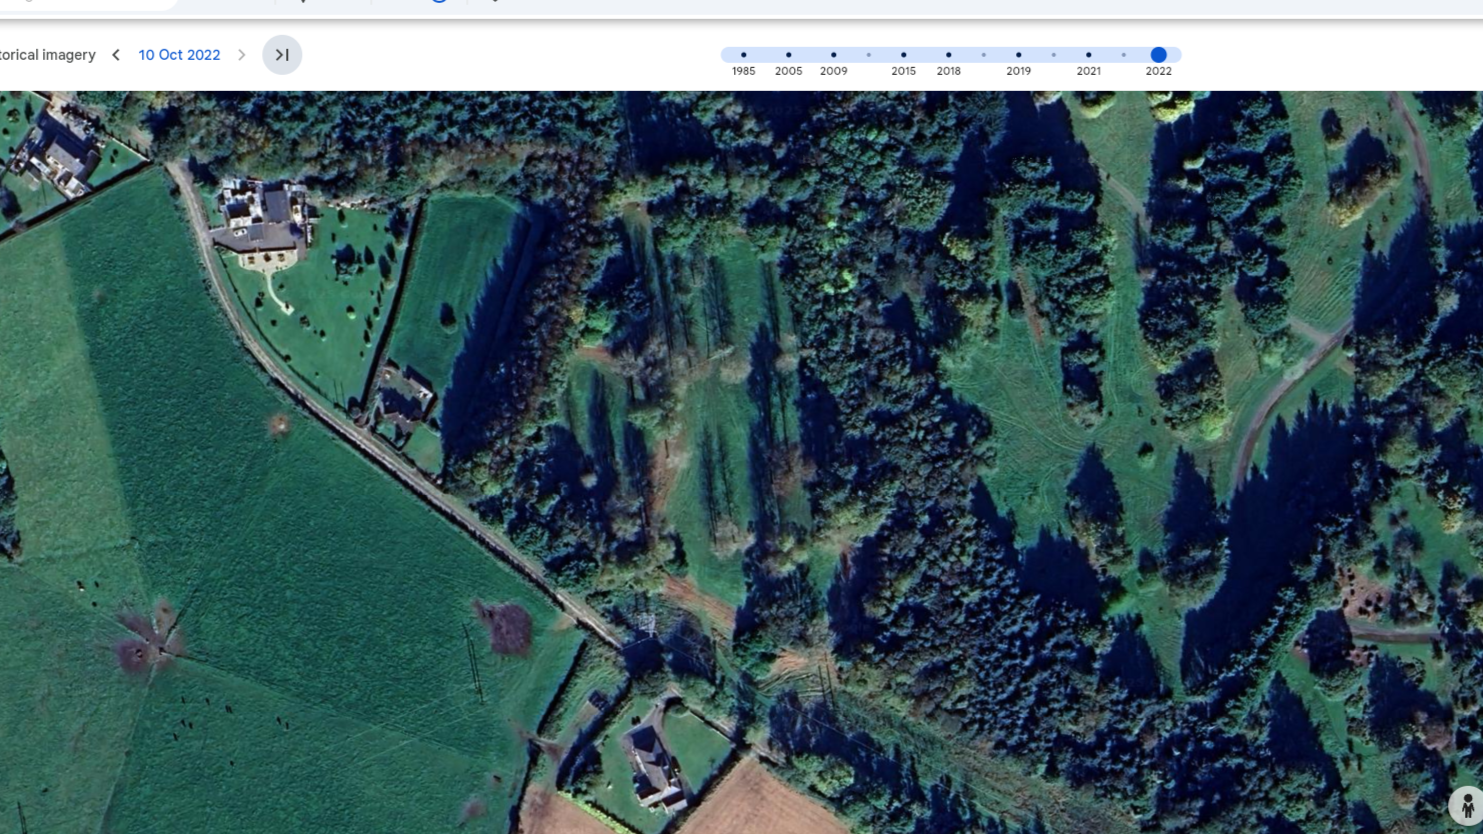Image resolution: width=1483 pixels, height=834 pixels.
Task: Select the 2009 point on the timeline
Action: coord(833,55)
